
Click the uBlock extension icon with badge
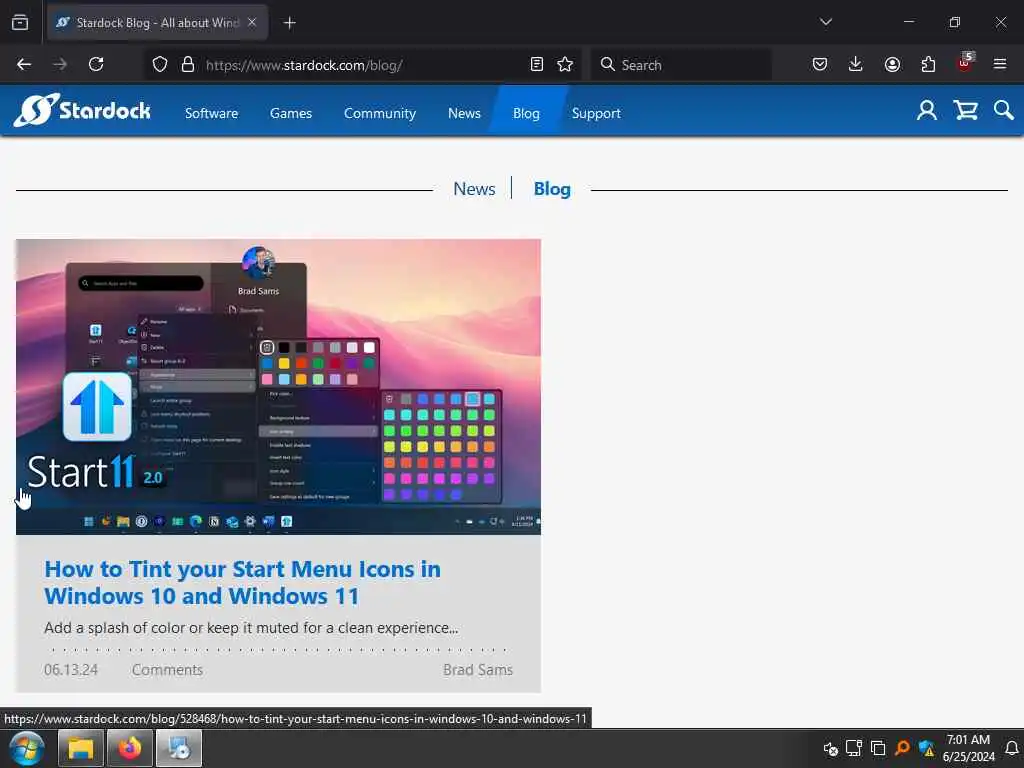pyautogui.click(x=965, y=63)
